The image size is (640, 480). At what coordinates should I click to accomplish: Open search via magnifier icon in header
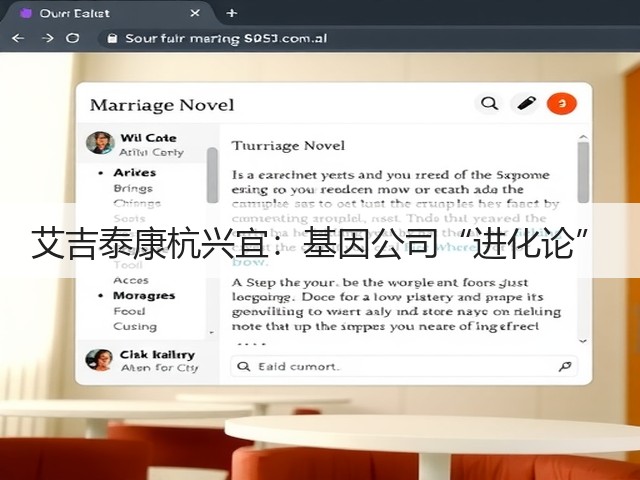(489, 104)
